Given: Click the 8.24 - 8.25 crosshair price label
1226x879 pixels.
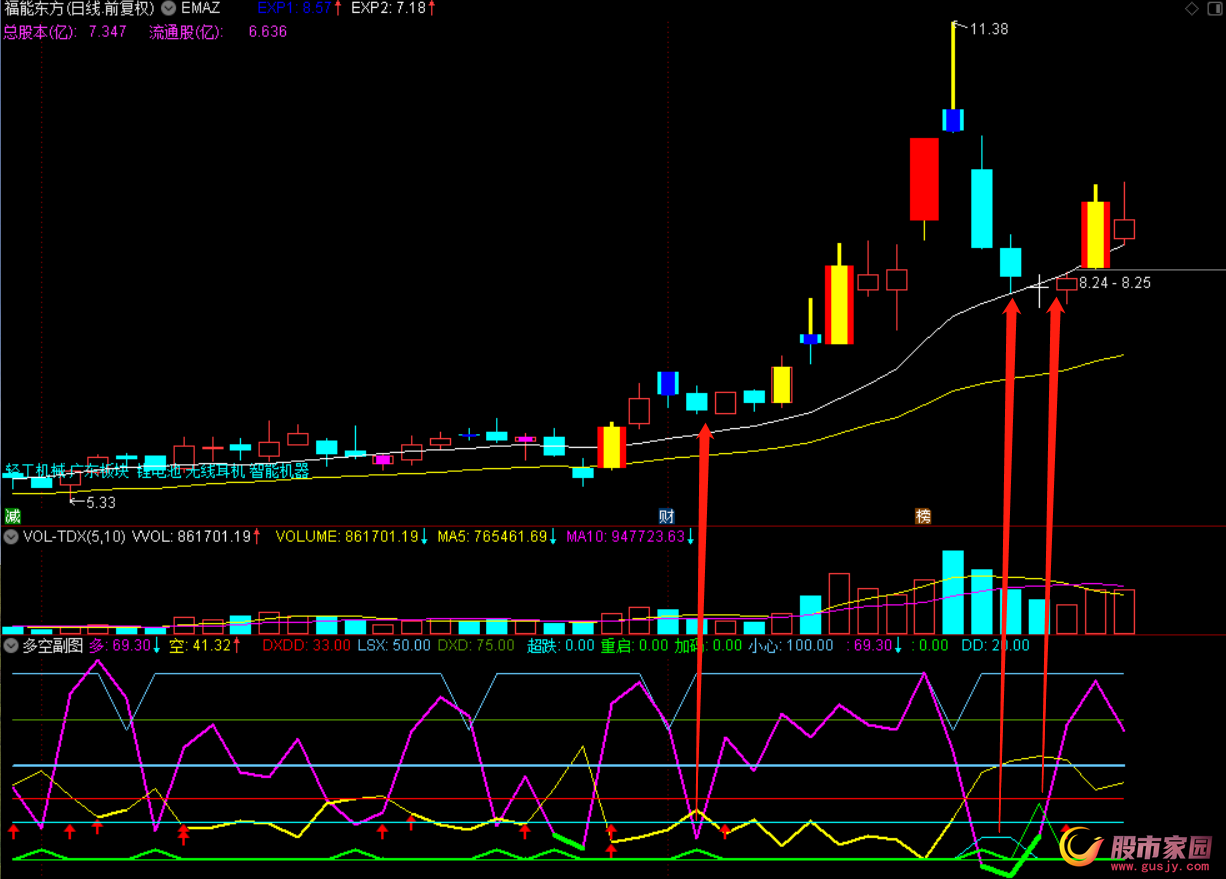Looking at the screenshot, I should tap(1114, 284).
